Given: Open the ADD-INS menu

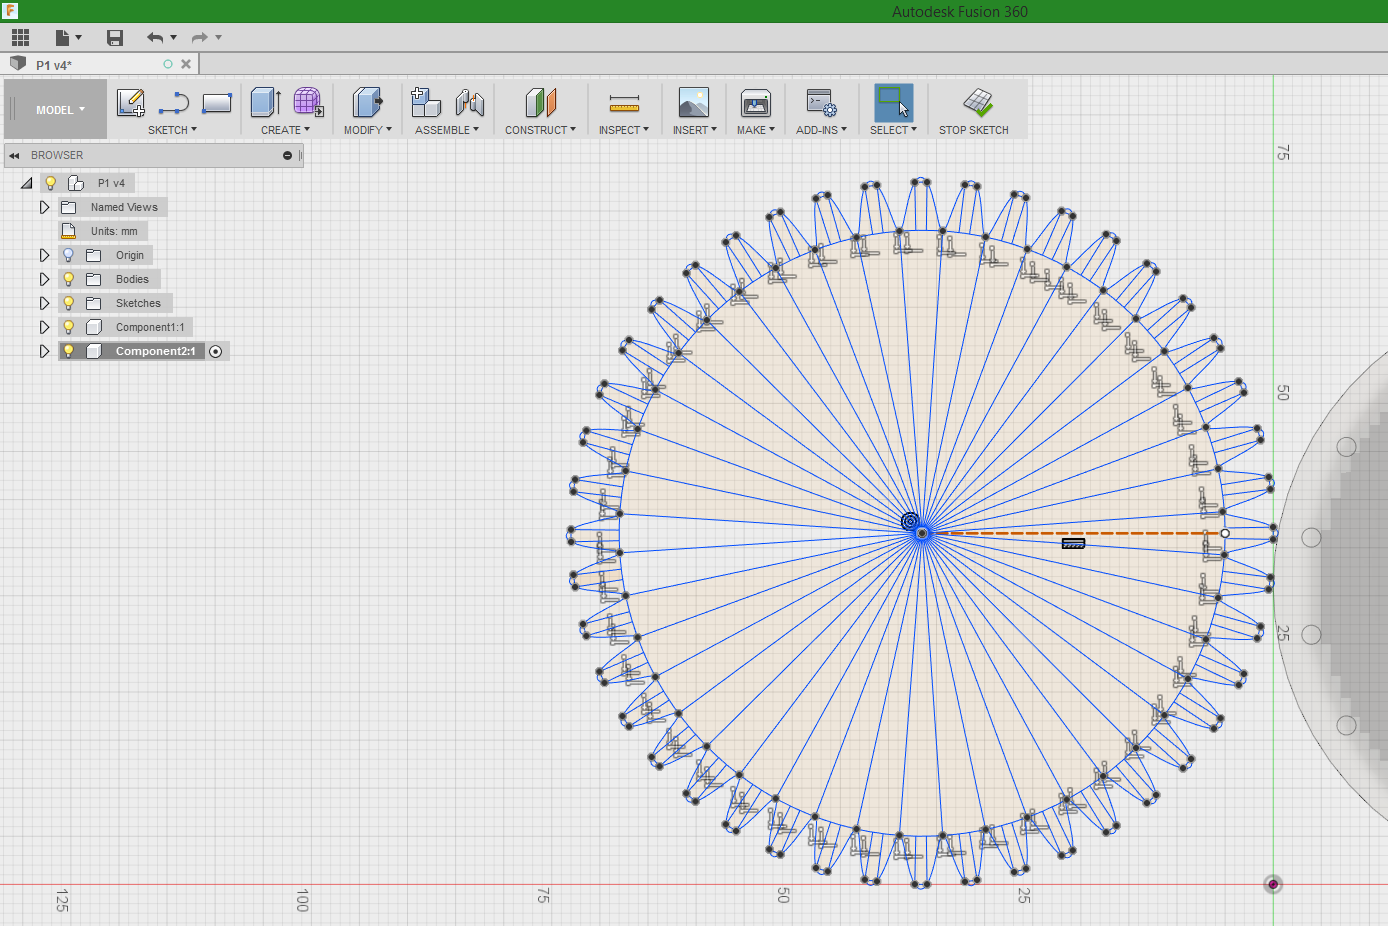Looking at the screenshot, I should [x=821, y=130].
